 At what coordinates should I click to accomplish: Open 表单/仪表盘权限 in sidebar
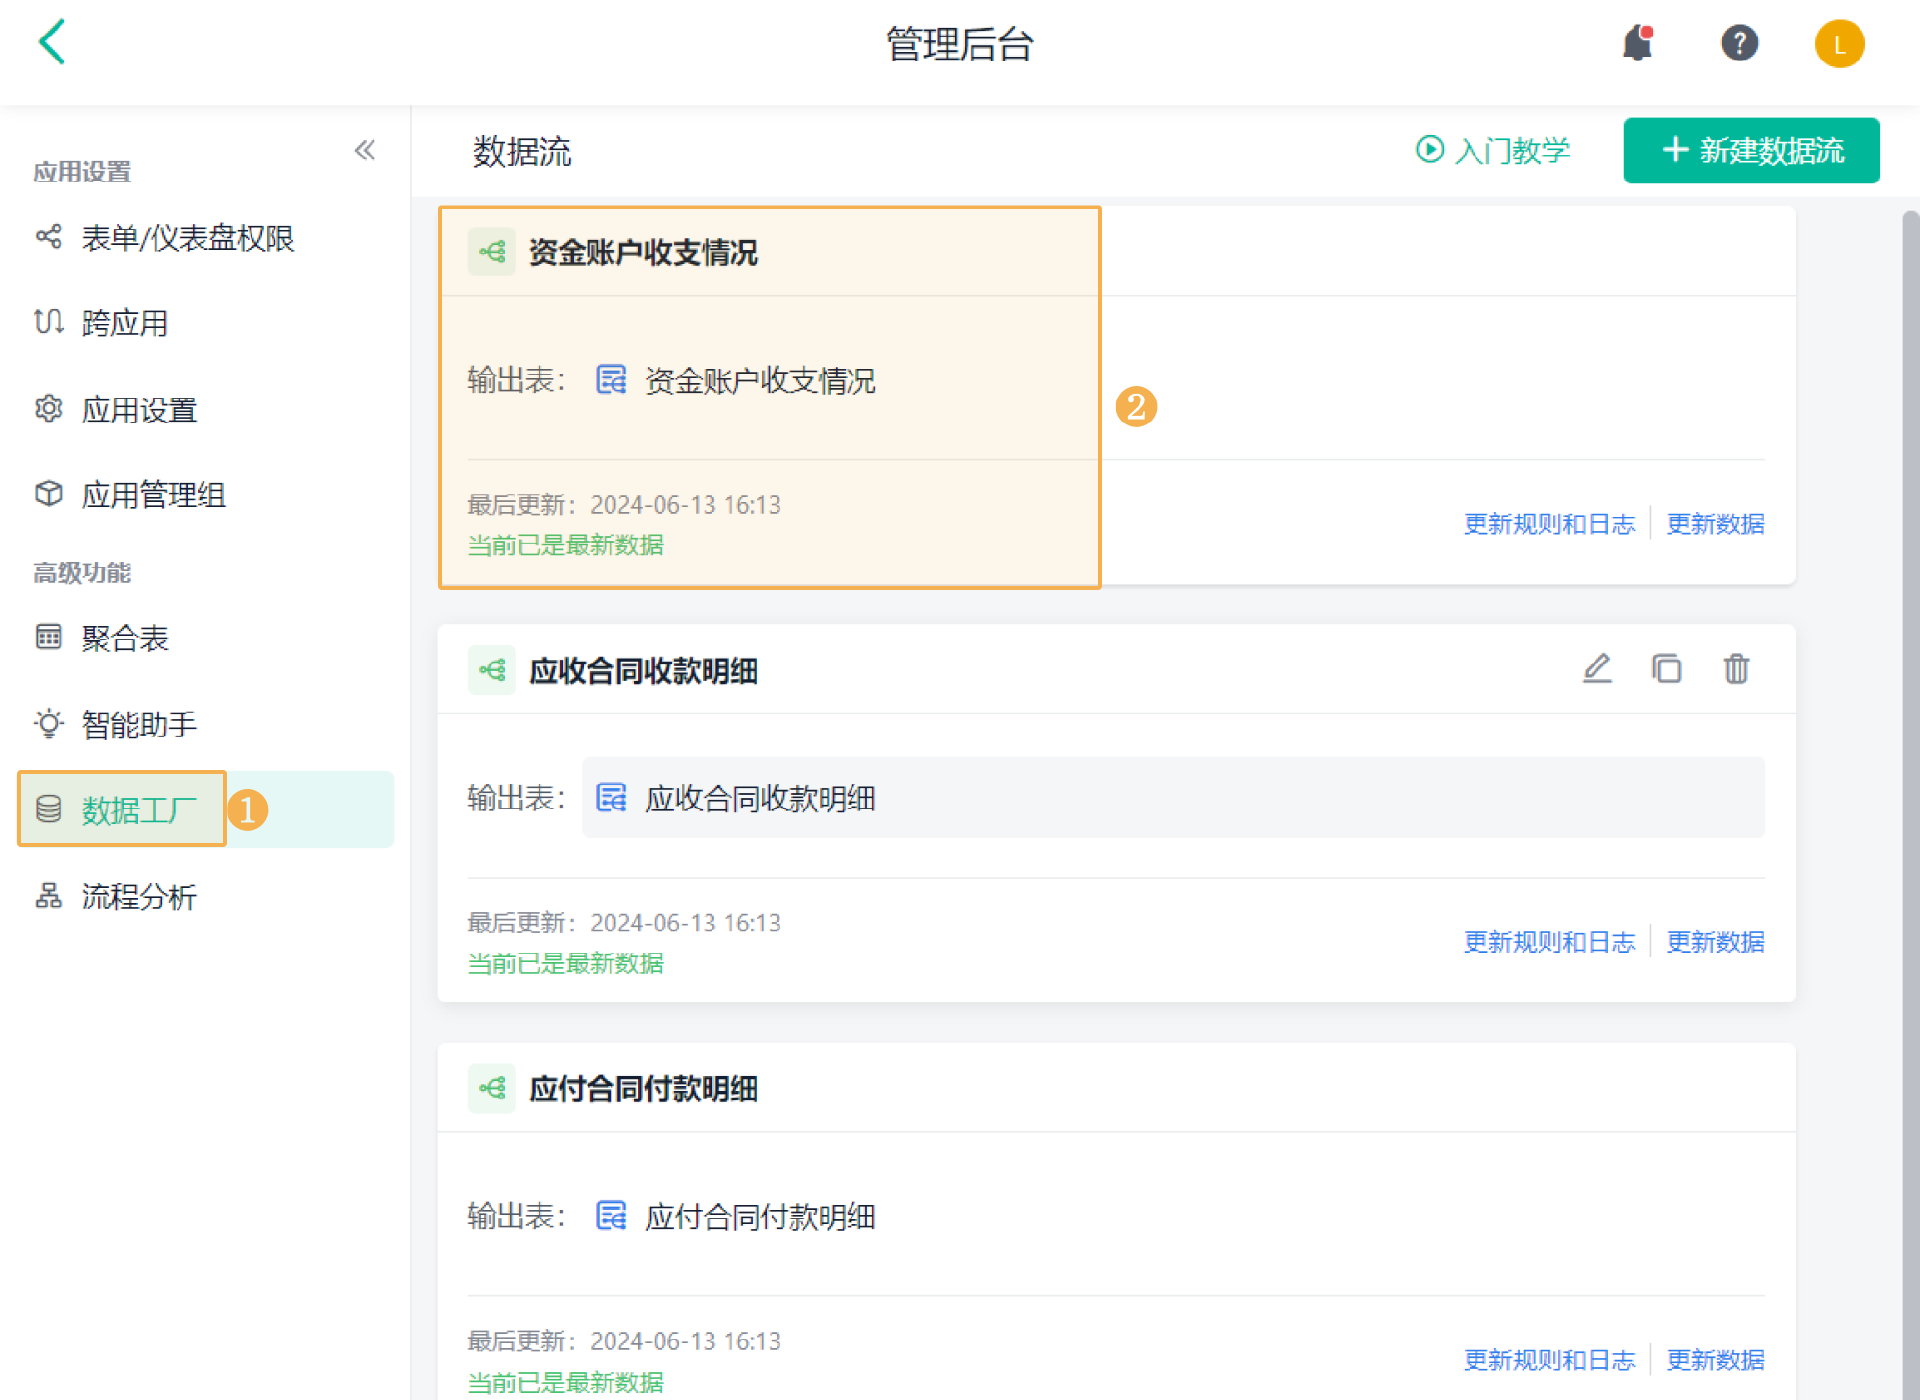pyautogui.click(x=187, y=238)
